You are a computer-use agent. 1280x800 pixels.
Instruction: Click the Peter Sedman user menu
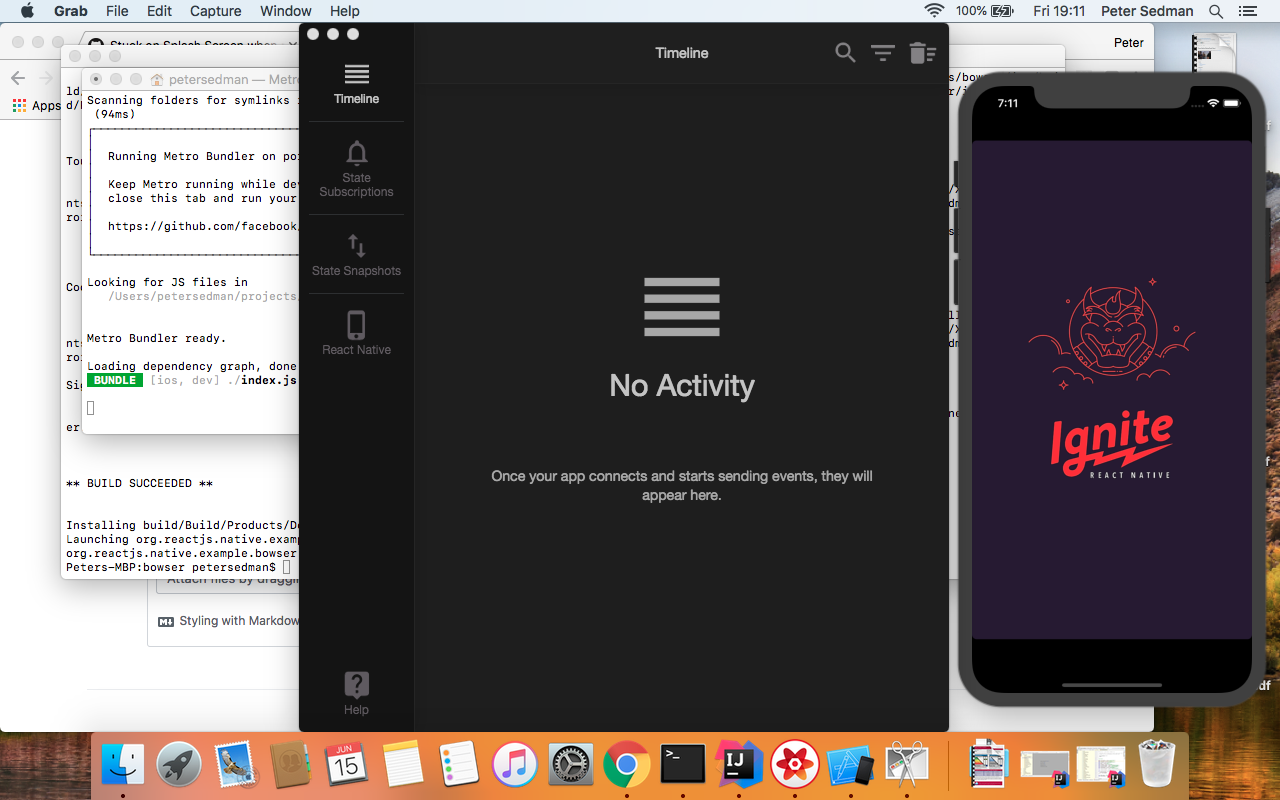tap(1147, 11)
